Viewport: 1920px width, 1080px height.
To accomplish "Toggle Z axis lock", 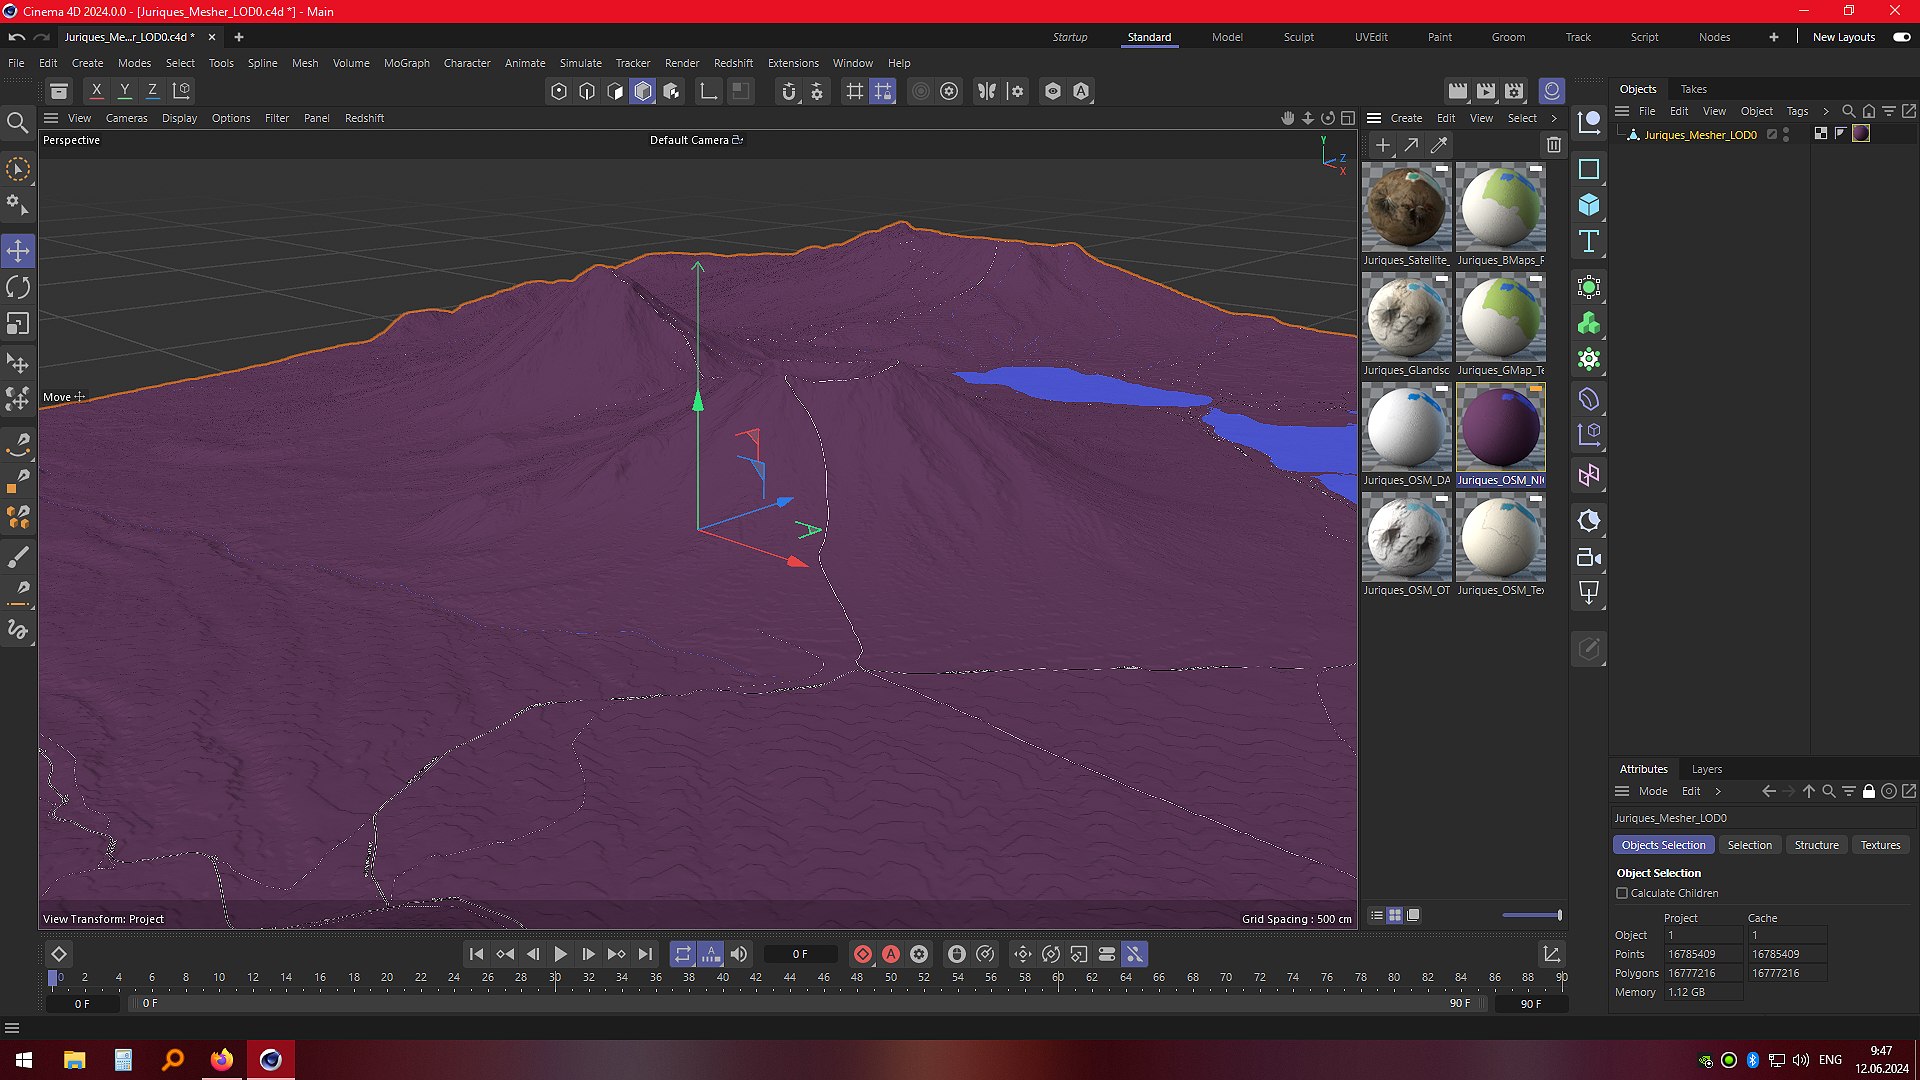I will click(x=153, y=91).
